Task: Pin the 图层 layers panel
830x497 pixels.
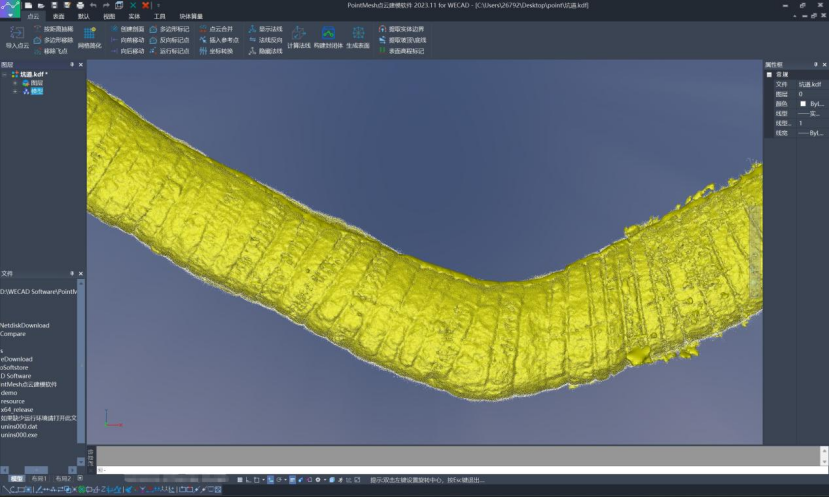Action: click(72, 65)
